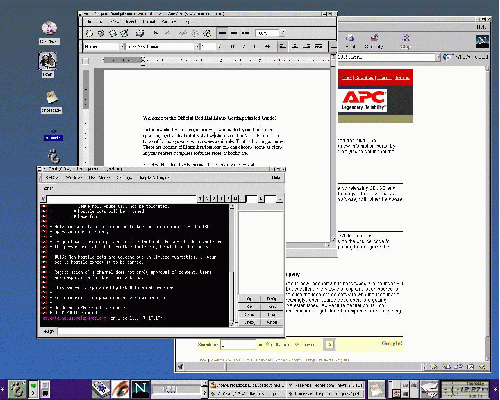Open the font name dropdown in AbiWord
Screen dimensions: 500x400
click(197, 46)
